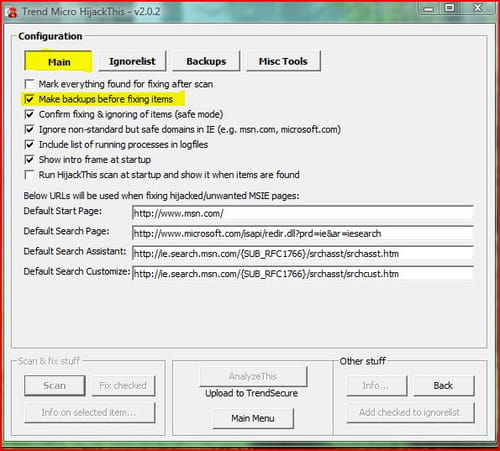Uncheck Include list of running processes
Screen dimensions: 500x451
click(29, 144)
